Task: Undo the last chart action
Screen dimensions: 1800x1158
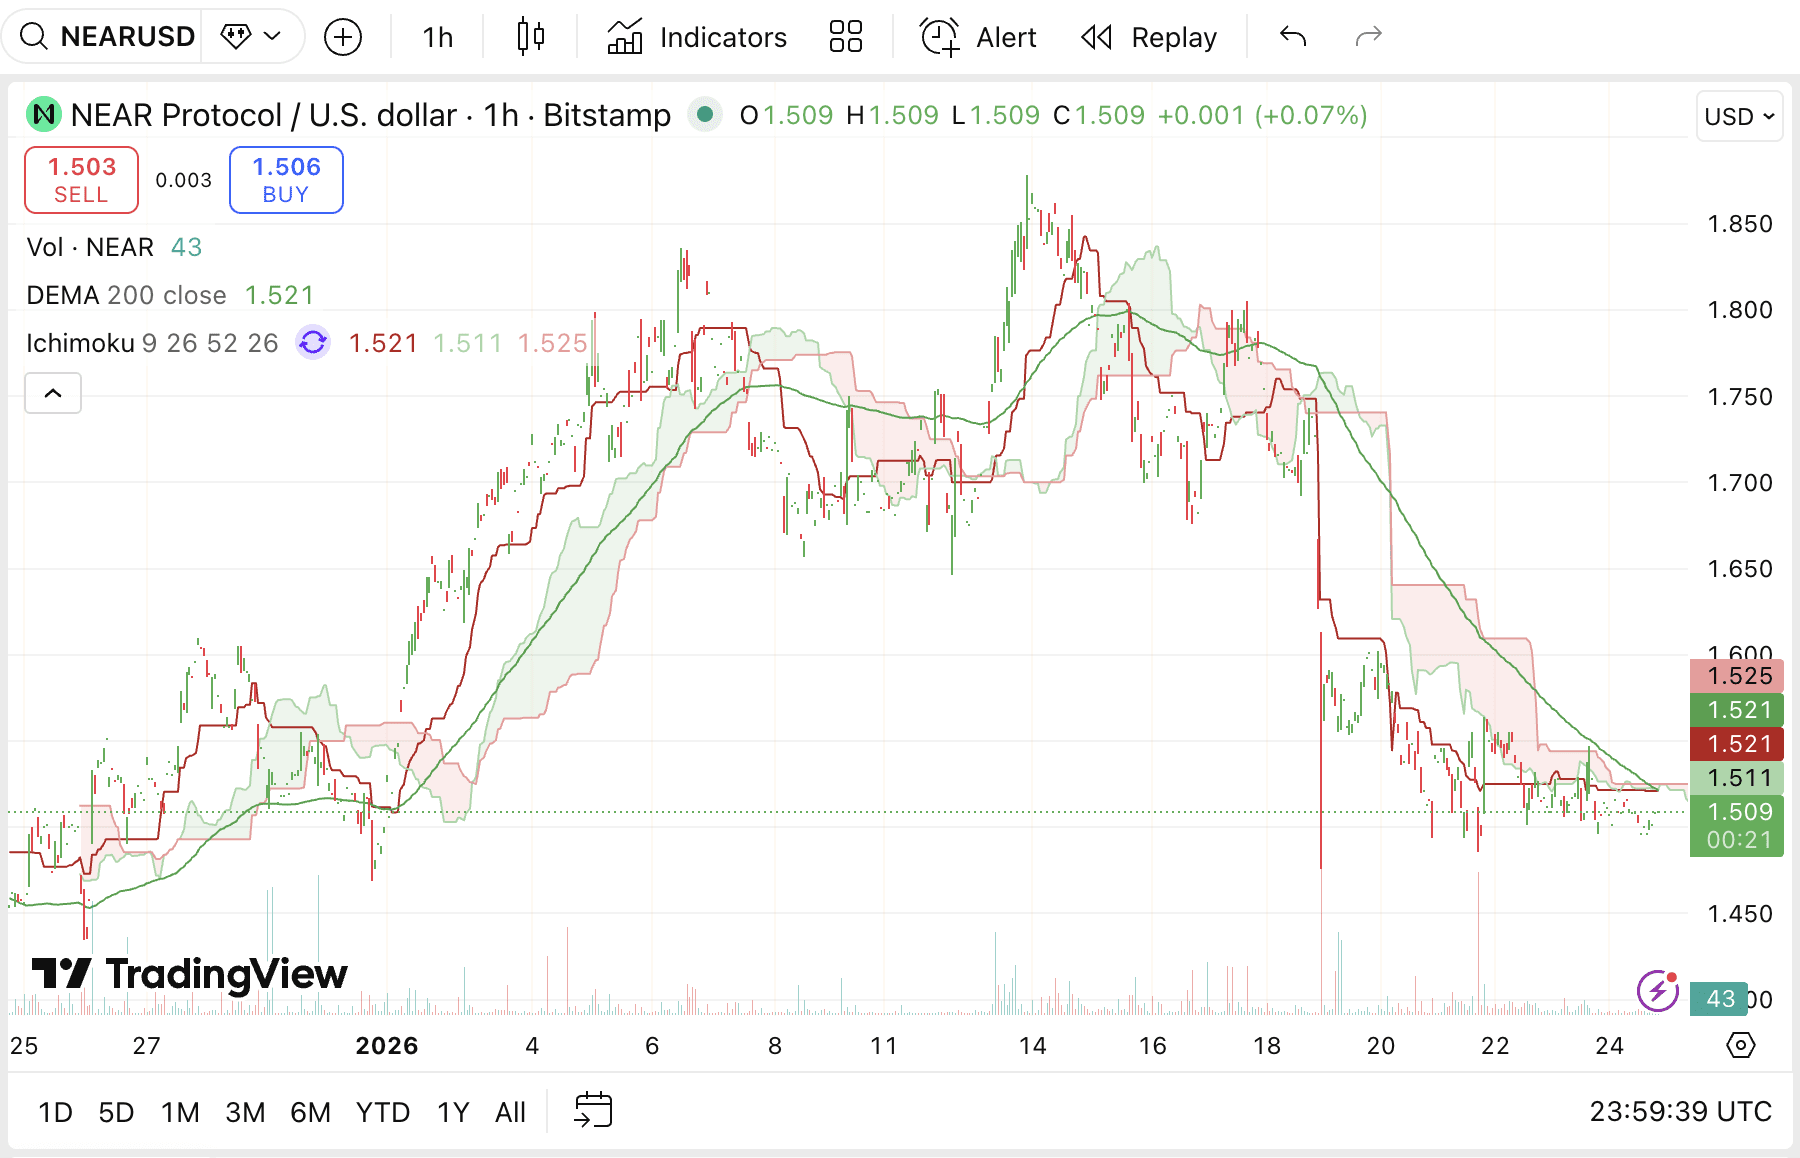Action: 1293,37
